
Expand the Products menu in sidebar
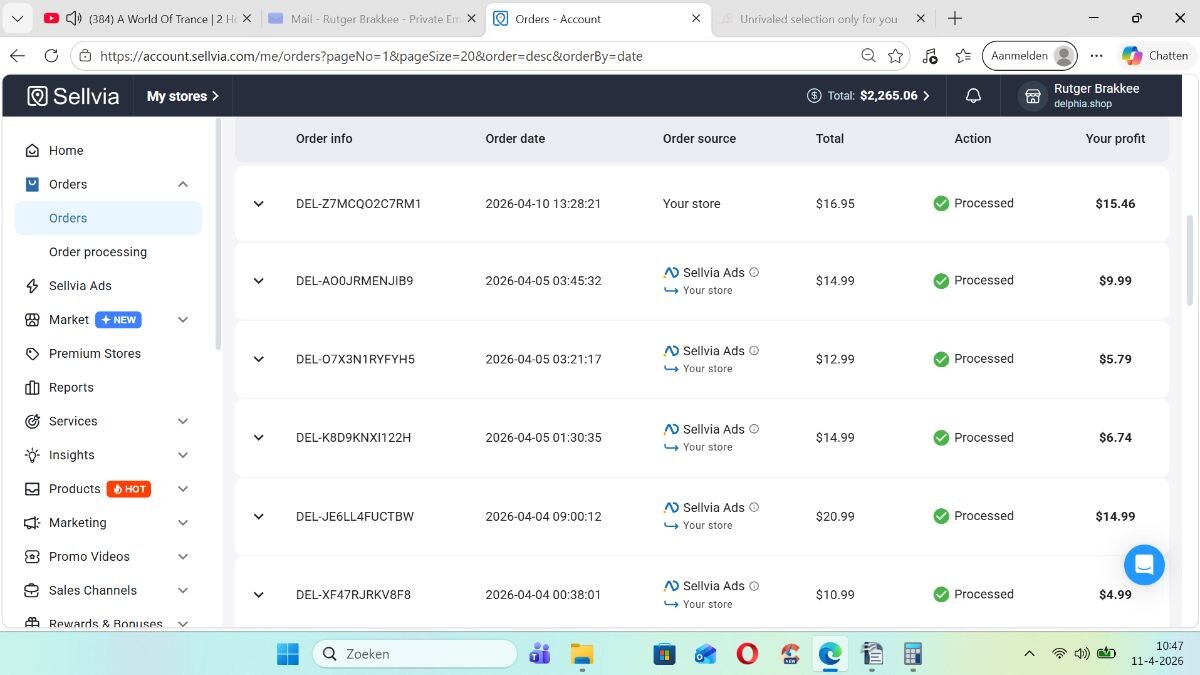[x=183, y=489]
